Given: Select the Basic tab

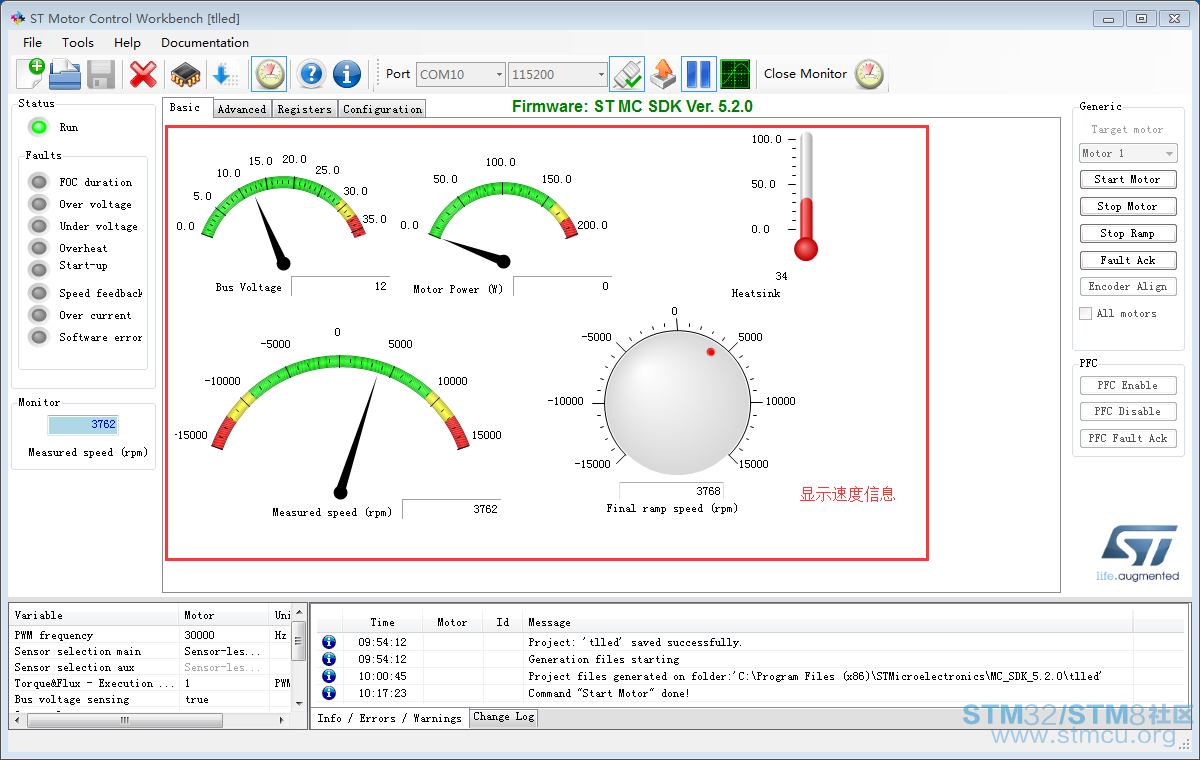Looking at the screenshot, I should coord(186,107).
